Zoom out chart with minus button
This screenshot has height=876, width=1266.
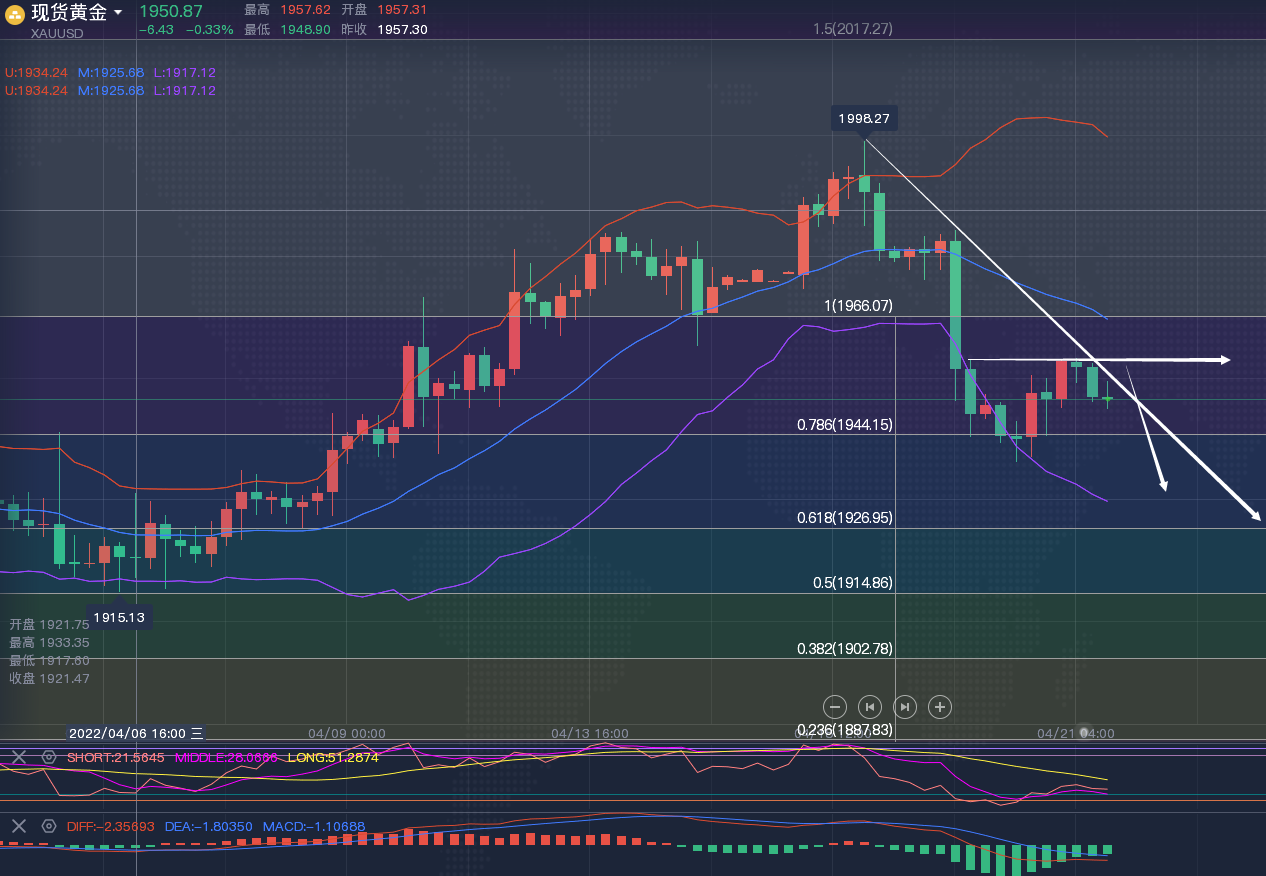(x=836, y=707)
